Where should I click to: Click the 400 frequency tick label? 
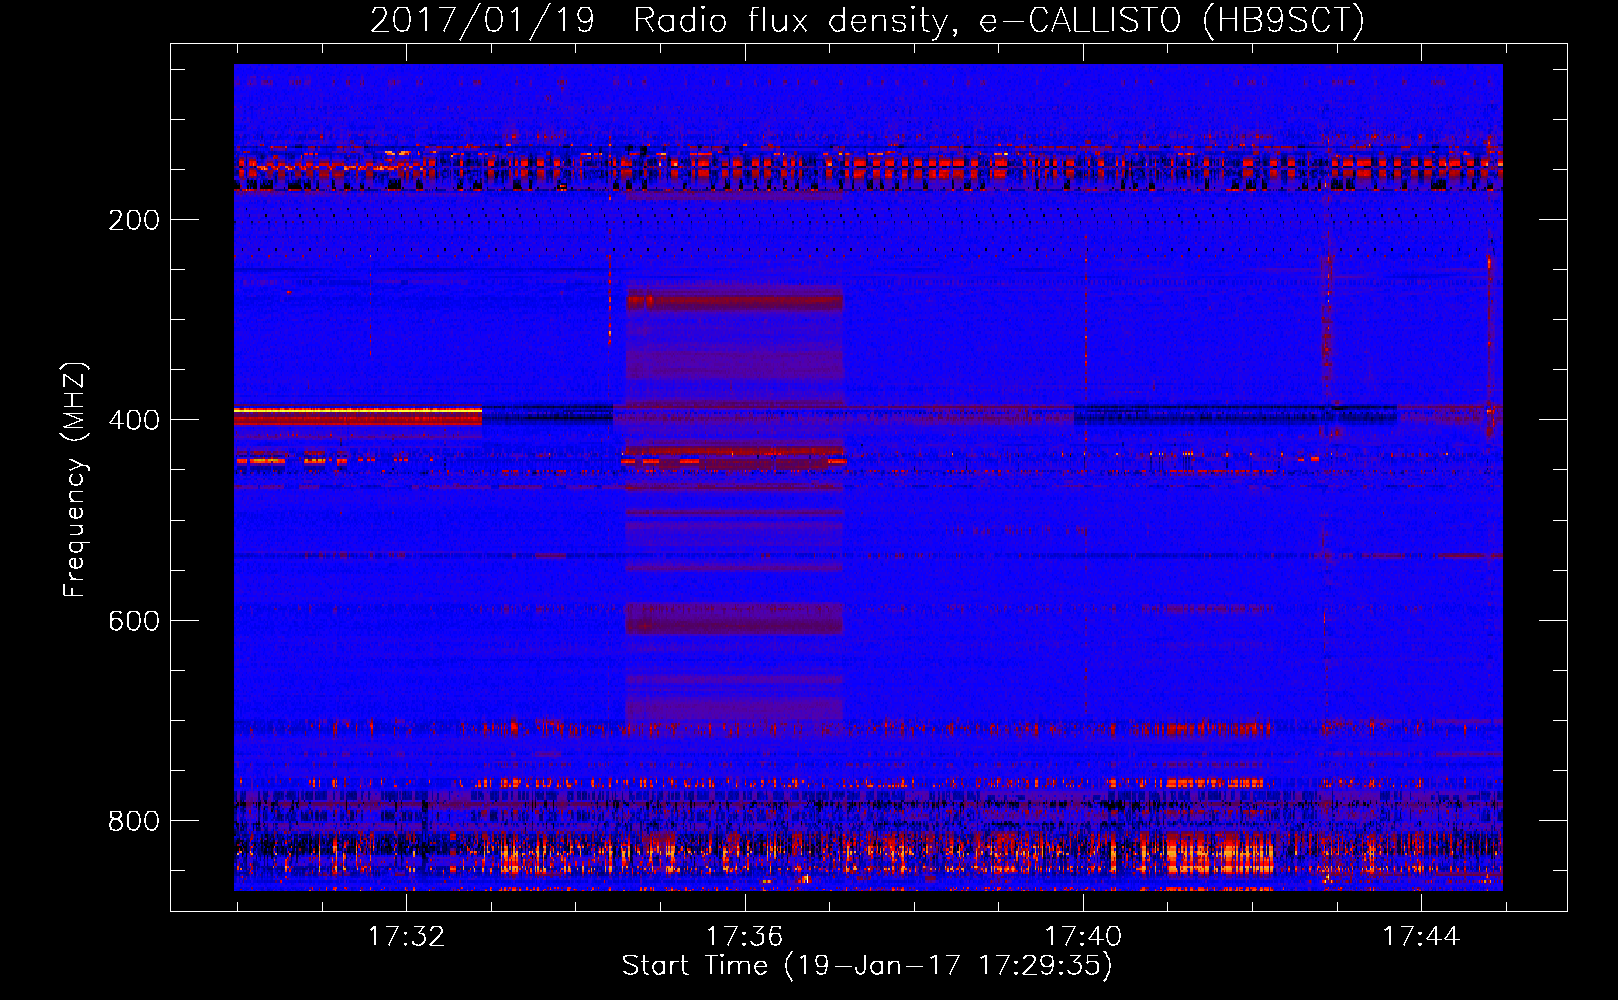click(x=134, y=420)
